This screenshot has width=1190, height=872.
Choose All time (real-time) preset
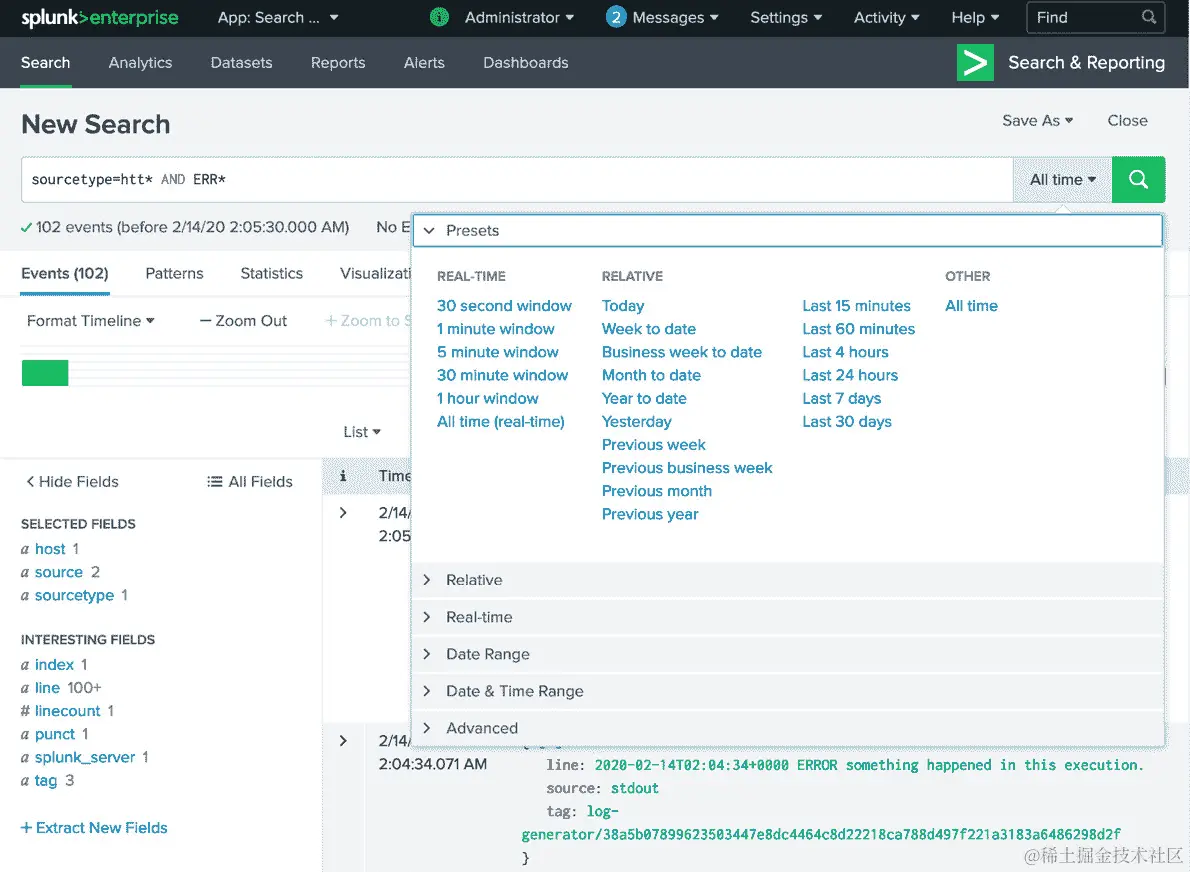[500, 422]
